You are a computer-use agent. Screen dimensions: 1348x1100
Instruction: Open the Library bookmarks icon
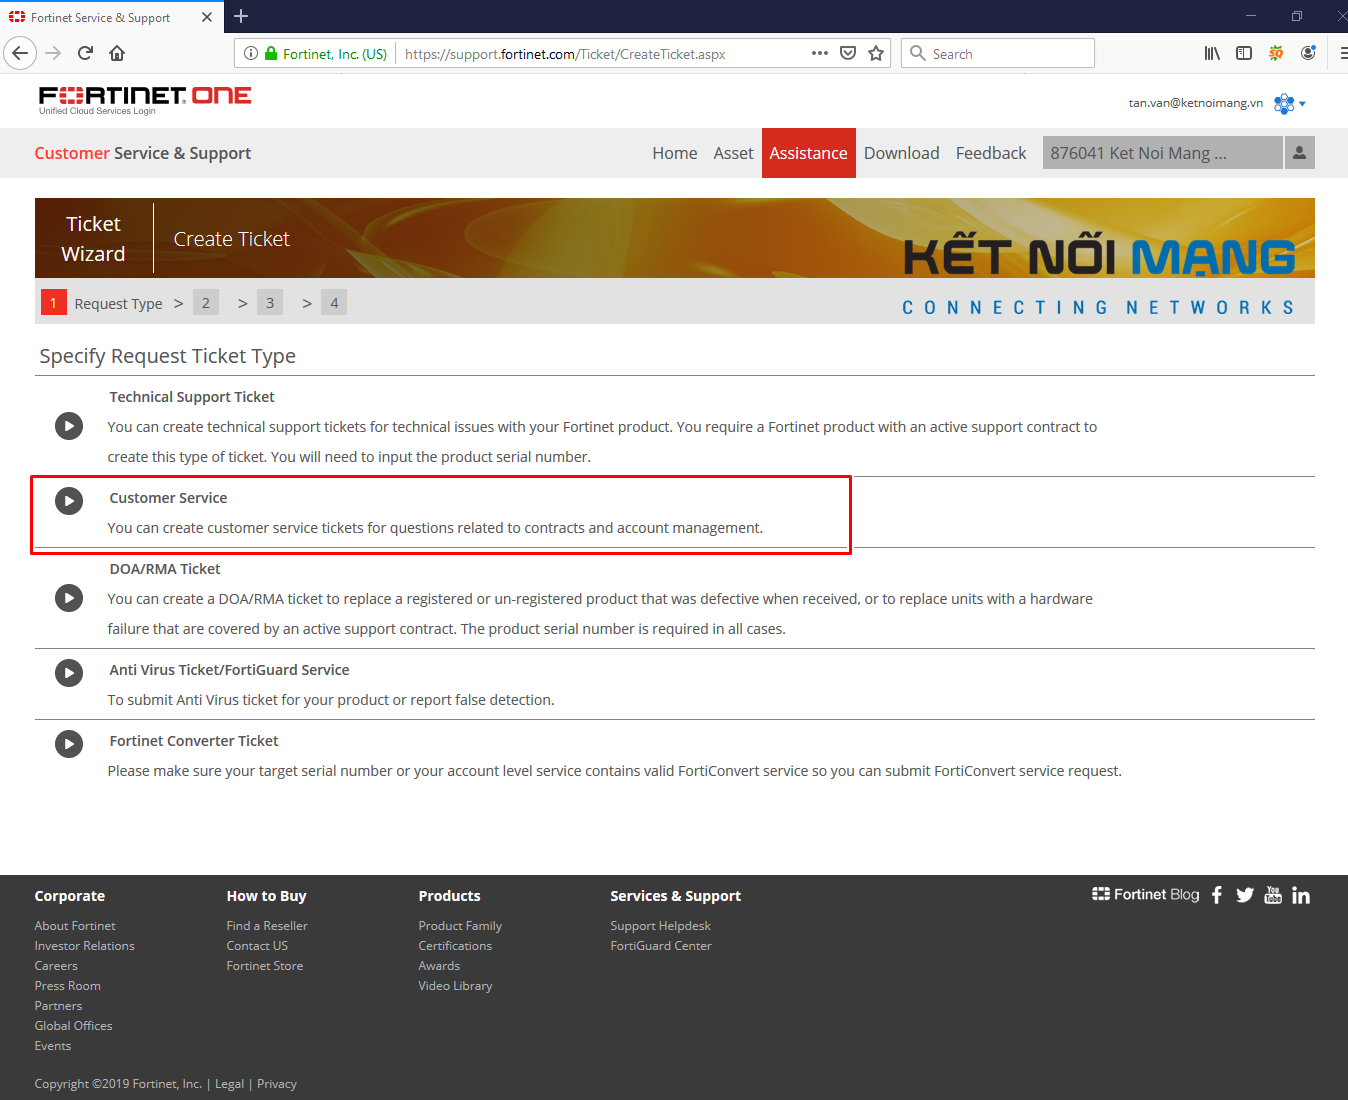point(1212,53)
